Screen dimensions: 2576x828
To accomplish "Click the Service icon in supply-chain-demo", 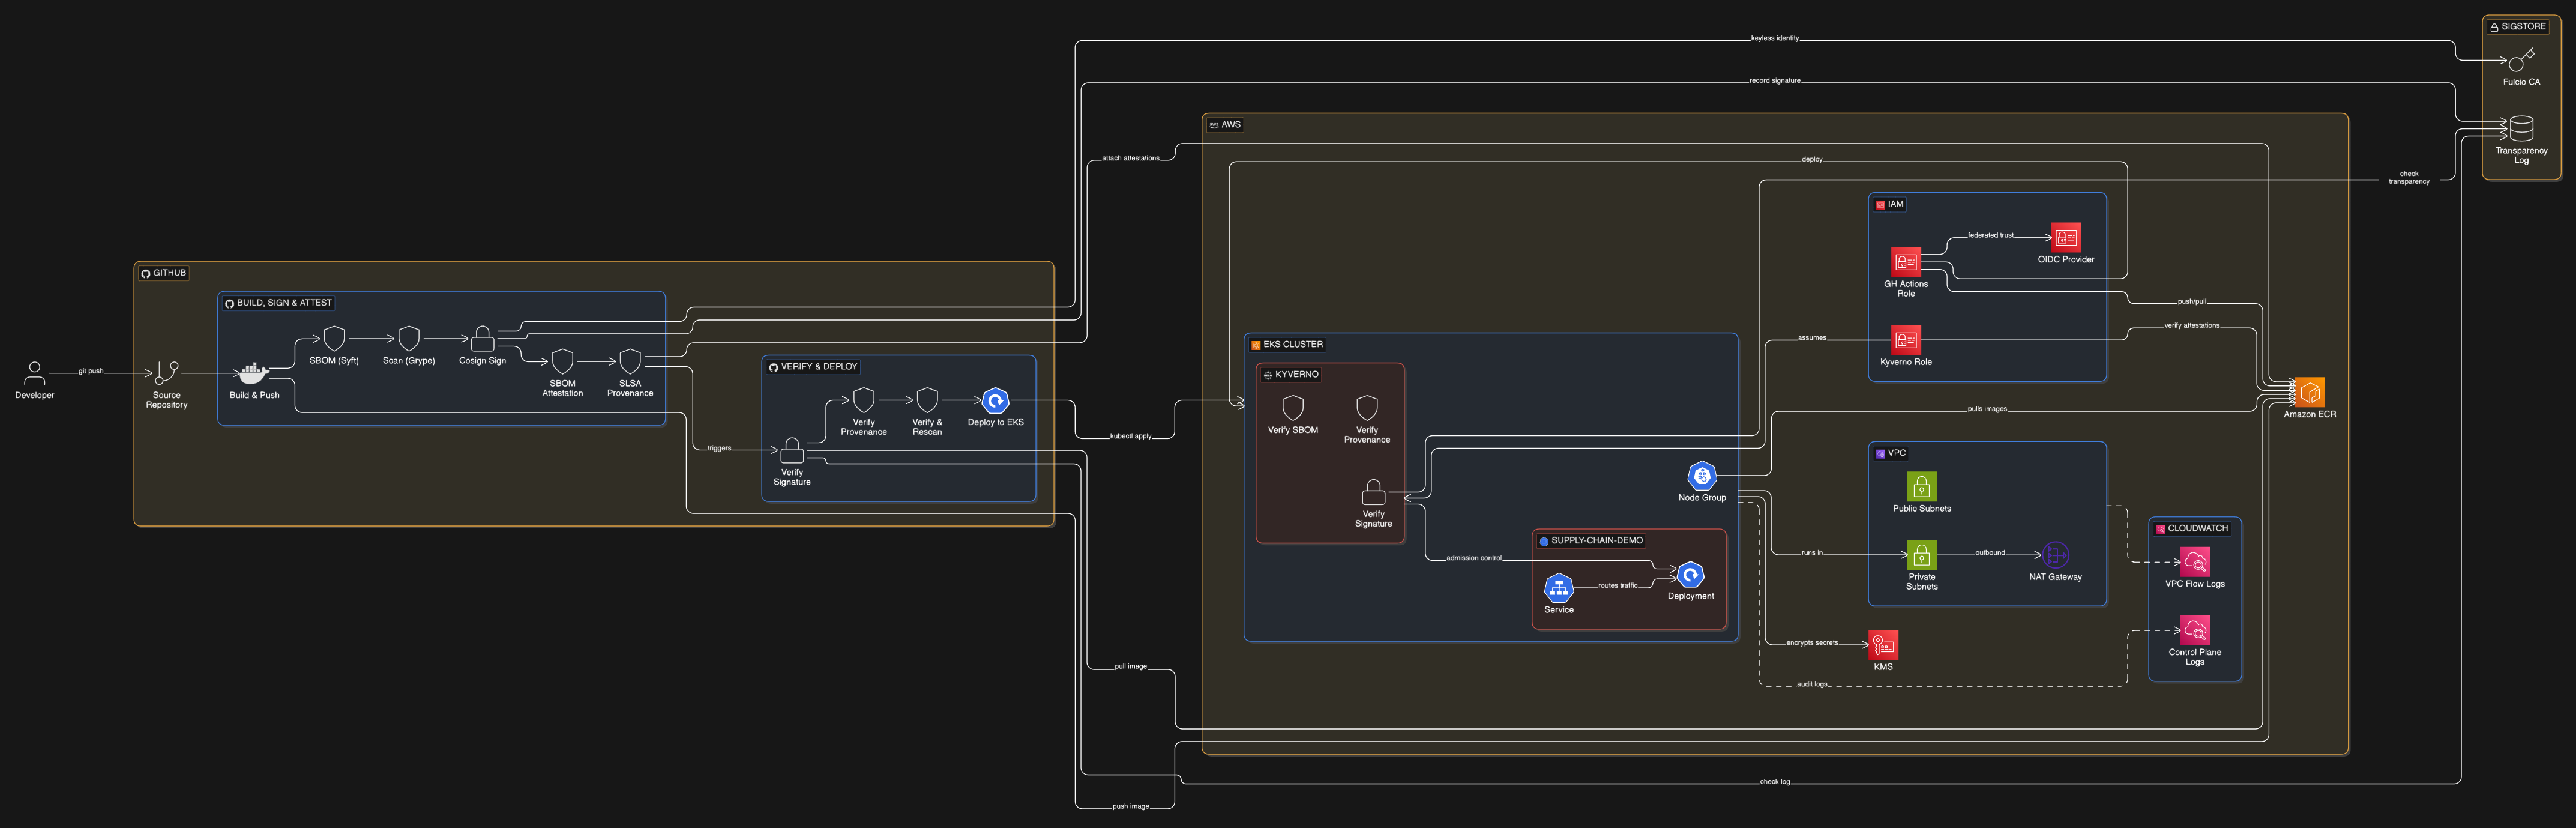I will [x=1559, y=588].
